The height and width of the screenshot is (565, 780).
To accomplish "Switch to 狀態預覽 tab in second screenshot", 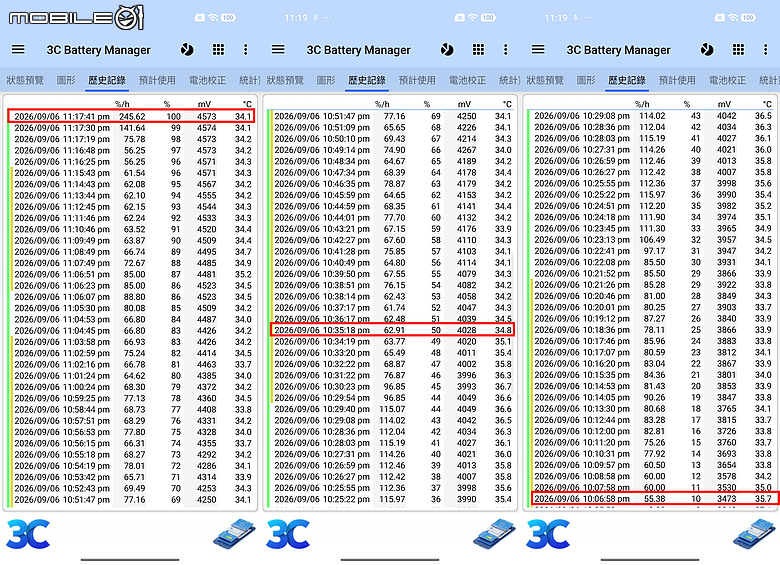I will 285,80.
